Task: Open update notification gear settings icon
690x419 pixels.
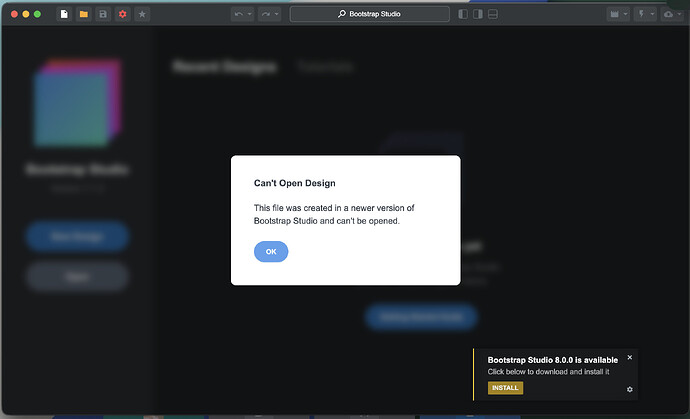Action: pyautogui.click(x=629, y=388)
